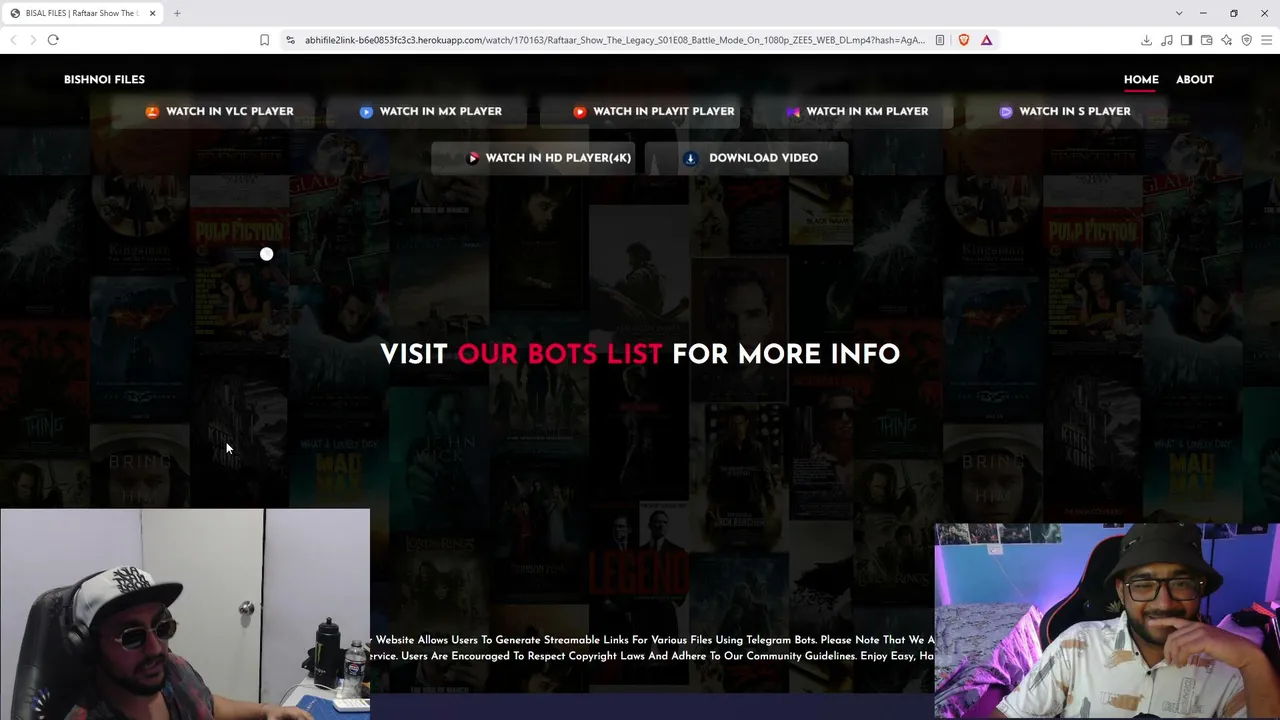Open the browser hamburger main menu
The image size is (1280, 720).
tap(1266, 40)
